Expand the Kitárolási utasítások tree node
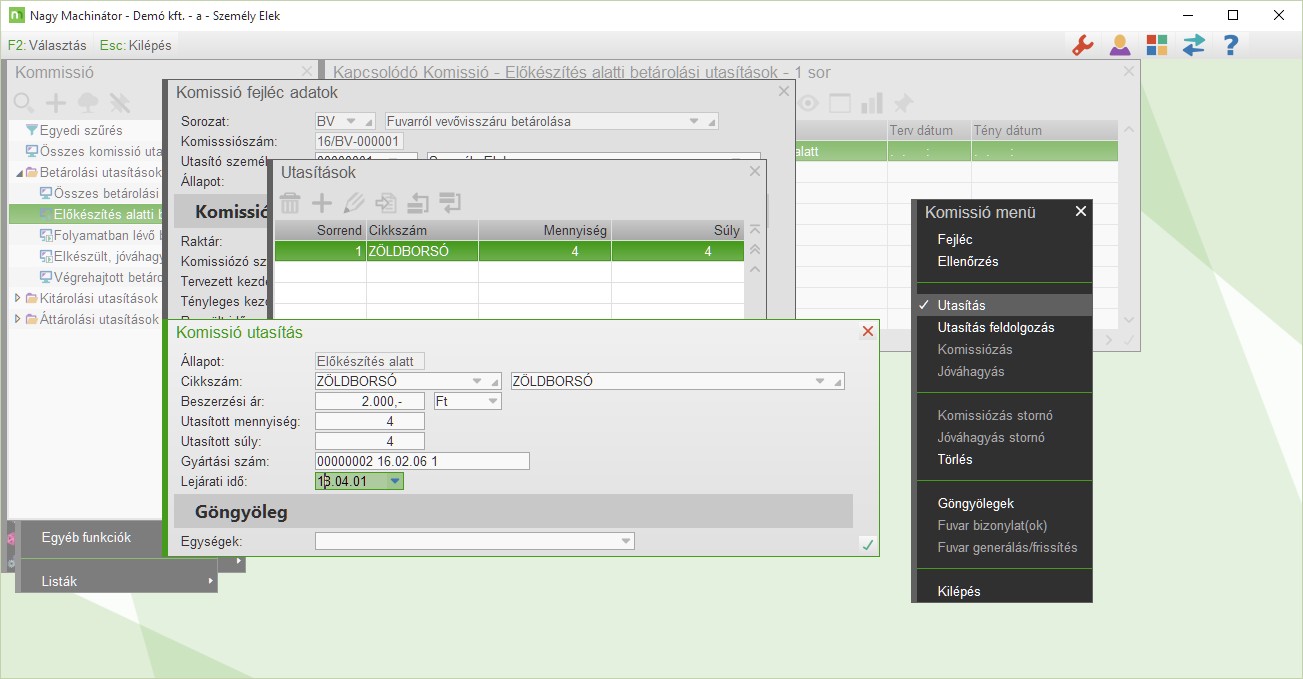Viewport: 1303px width, 679px height. tap(17, 298)
